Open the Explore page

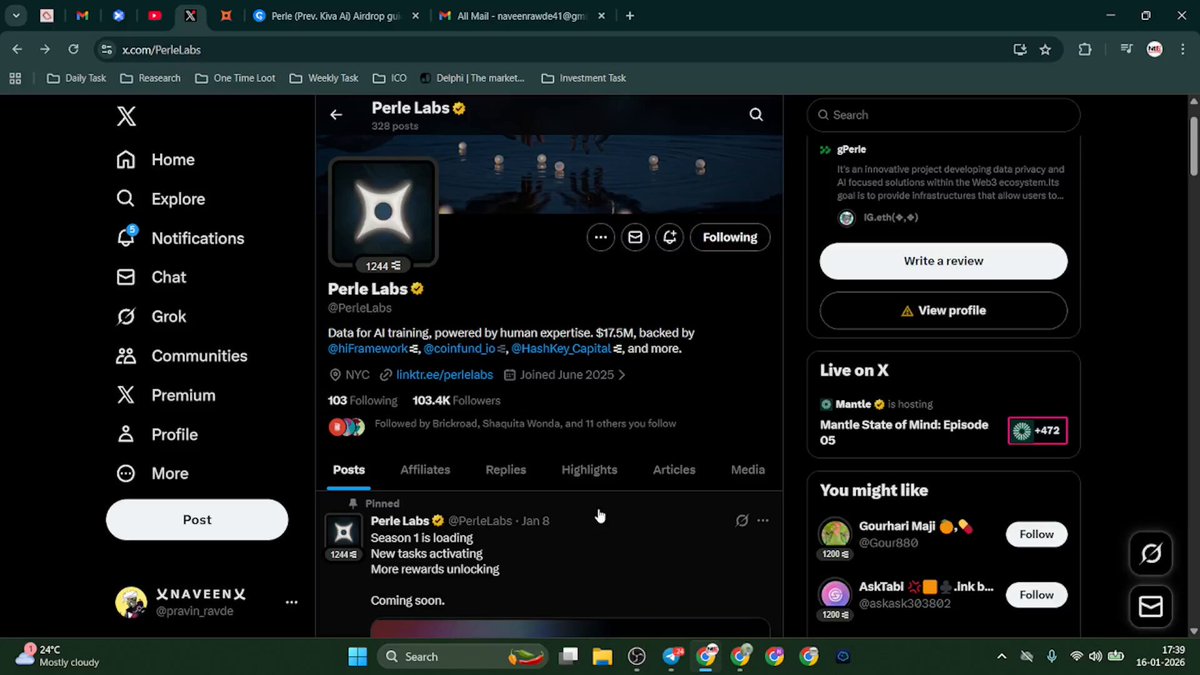pyautogui.click(x=160, y=199)
